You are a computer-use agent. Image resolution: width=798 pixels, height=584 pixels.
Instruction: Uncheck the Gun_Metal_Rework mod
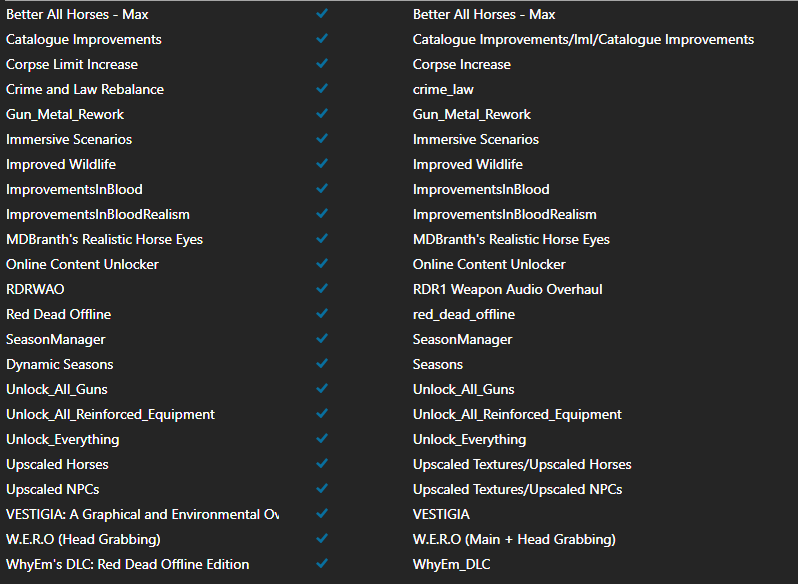(x=322, y=114)
